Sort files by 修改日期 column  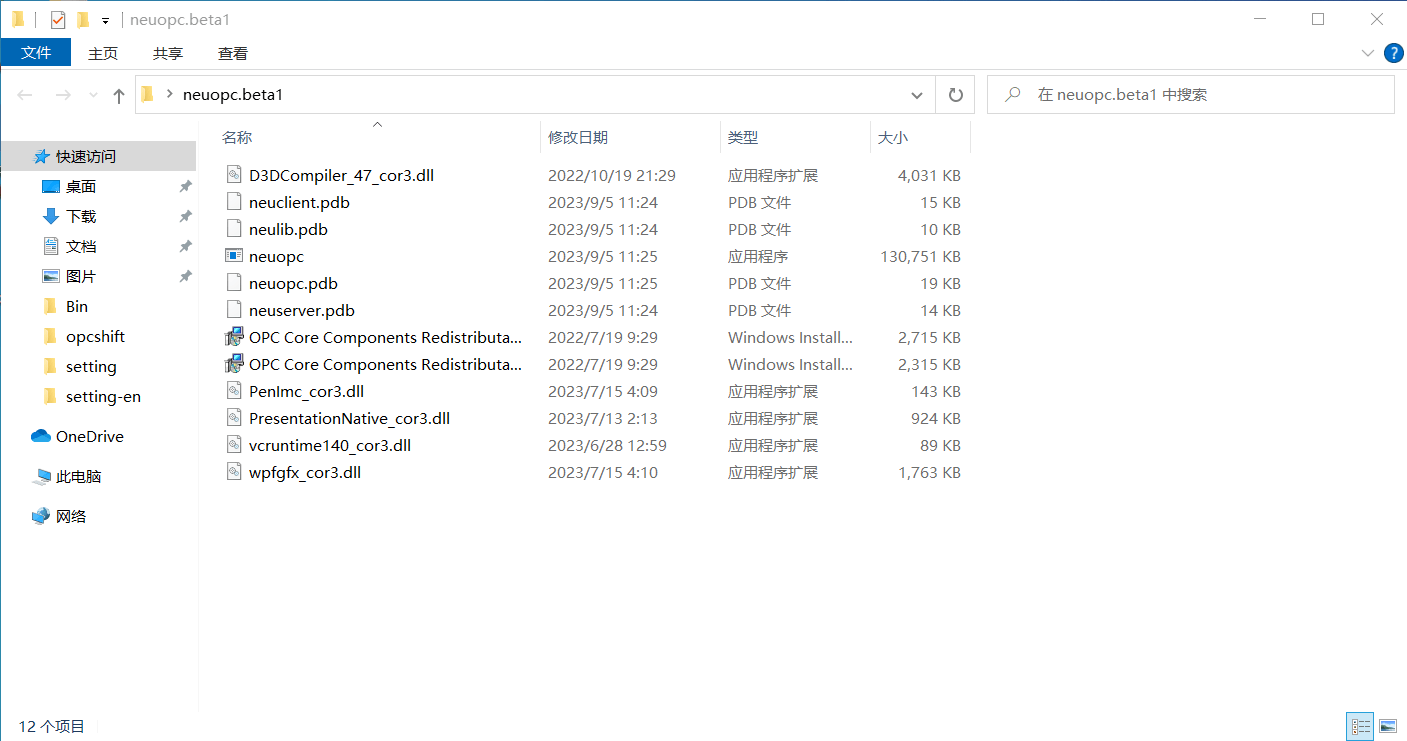coord(578,137)
